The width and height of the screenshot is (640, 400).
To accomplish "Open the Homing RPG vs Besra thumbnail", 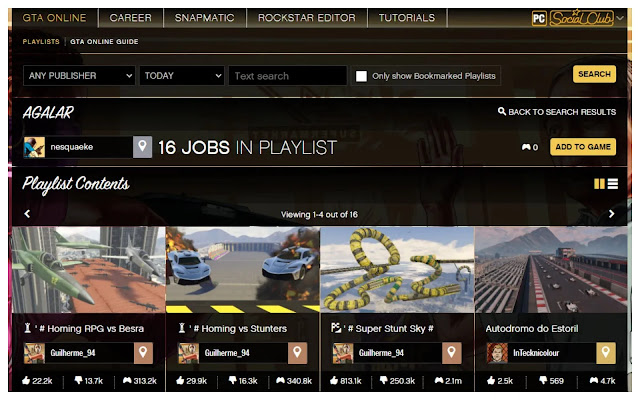I will (x=89, y=270).
